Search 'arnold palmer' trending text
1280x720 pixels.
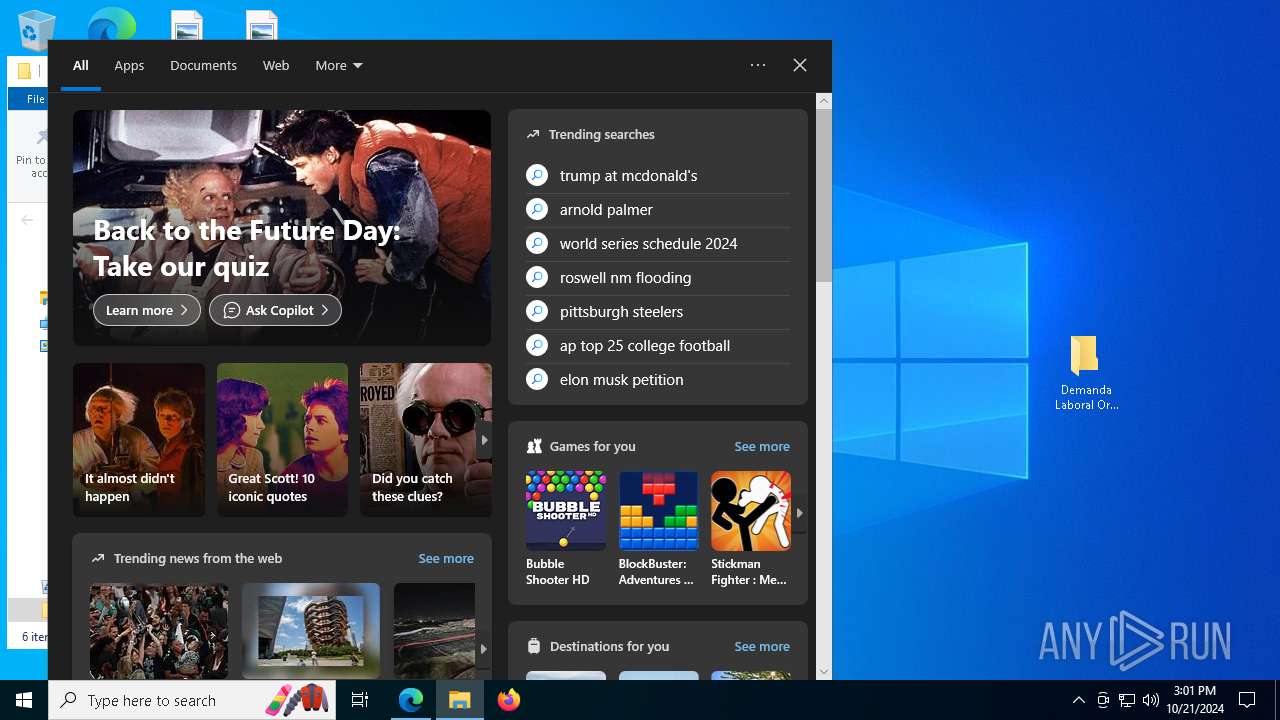tap(606, 209)
